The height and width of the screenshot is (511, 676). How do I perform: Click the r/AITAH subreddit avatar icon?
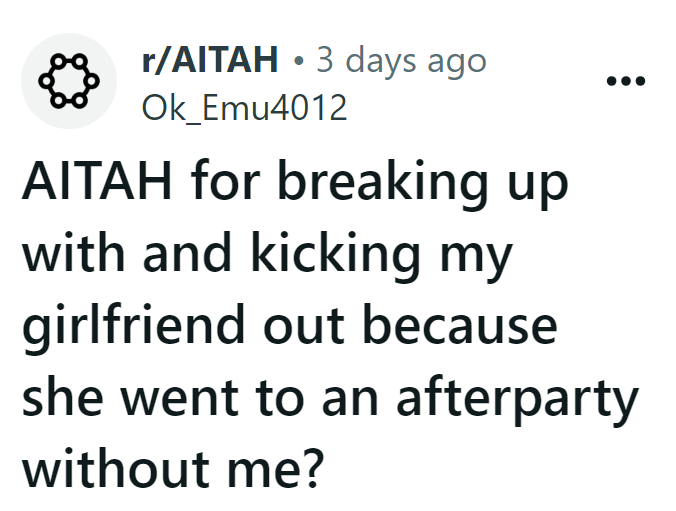coord(68,80)
